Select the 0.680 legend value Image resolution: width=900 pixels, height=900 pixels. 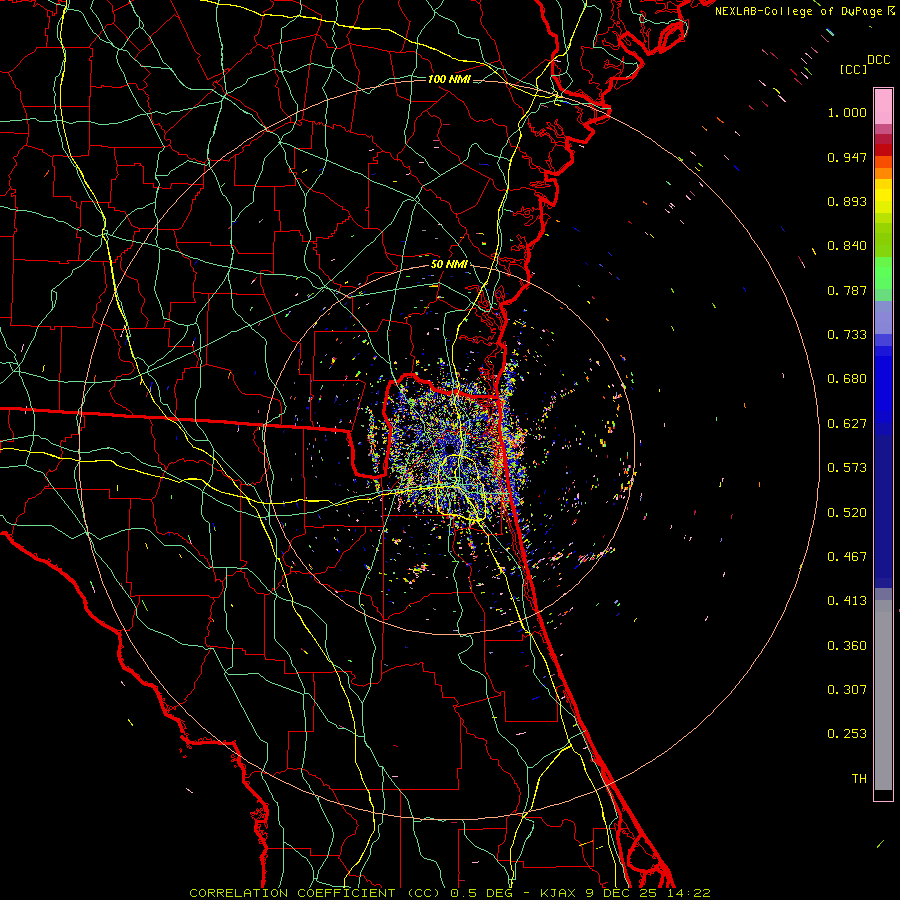[x=847, y=379]
